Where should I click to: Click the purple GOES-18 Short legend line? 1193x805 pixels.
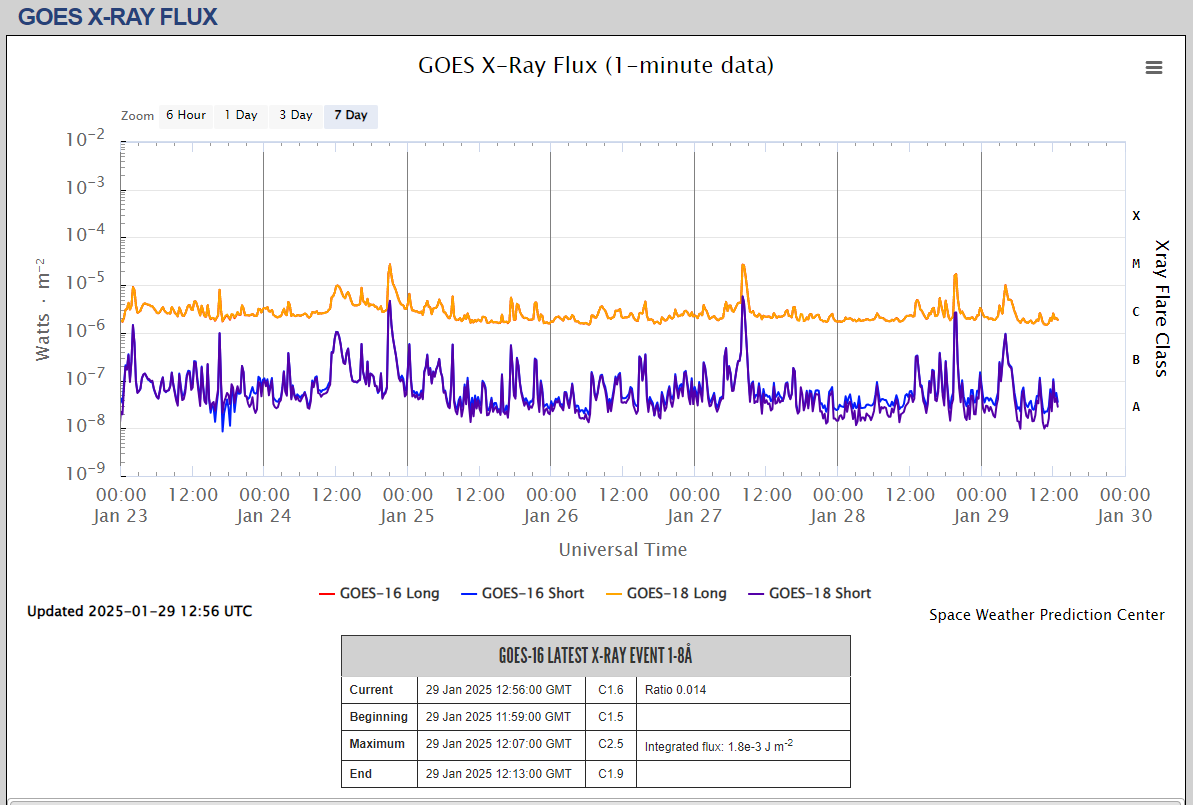[x=755, y=593]
